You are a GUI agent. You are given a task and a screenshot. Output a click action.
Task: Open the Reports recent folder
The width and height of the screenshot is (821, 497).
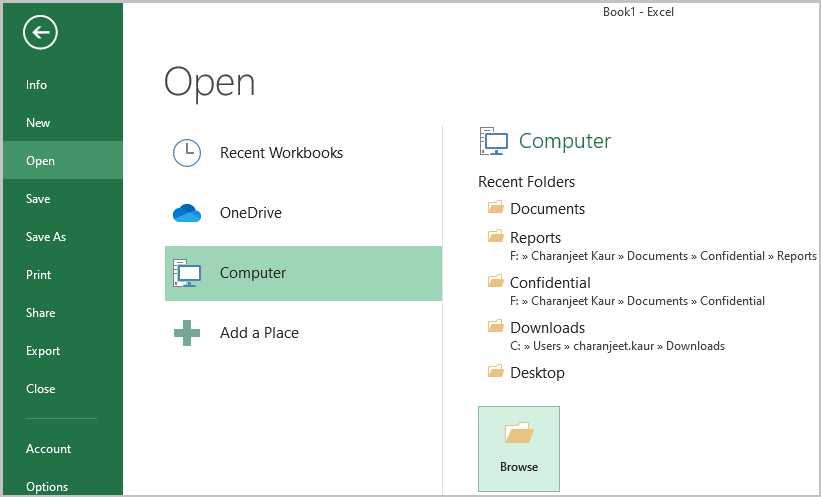[535, 238]
